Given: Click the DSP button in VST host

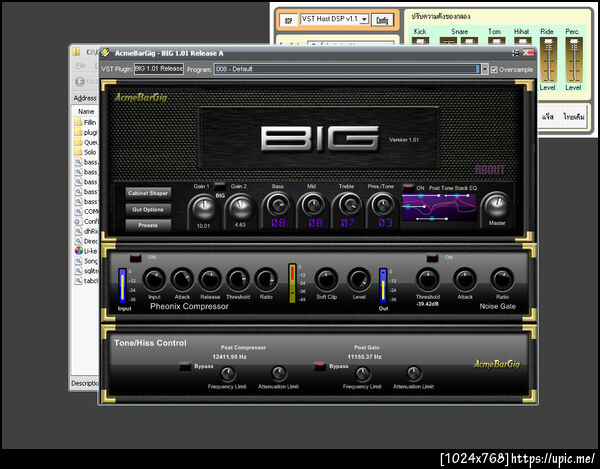Looking at the screenshot, I should click(289, 20).
